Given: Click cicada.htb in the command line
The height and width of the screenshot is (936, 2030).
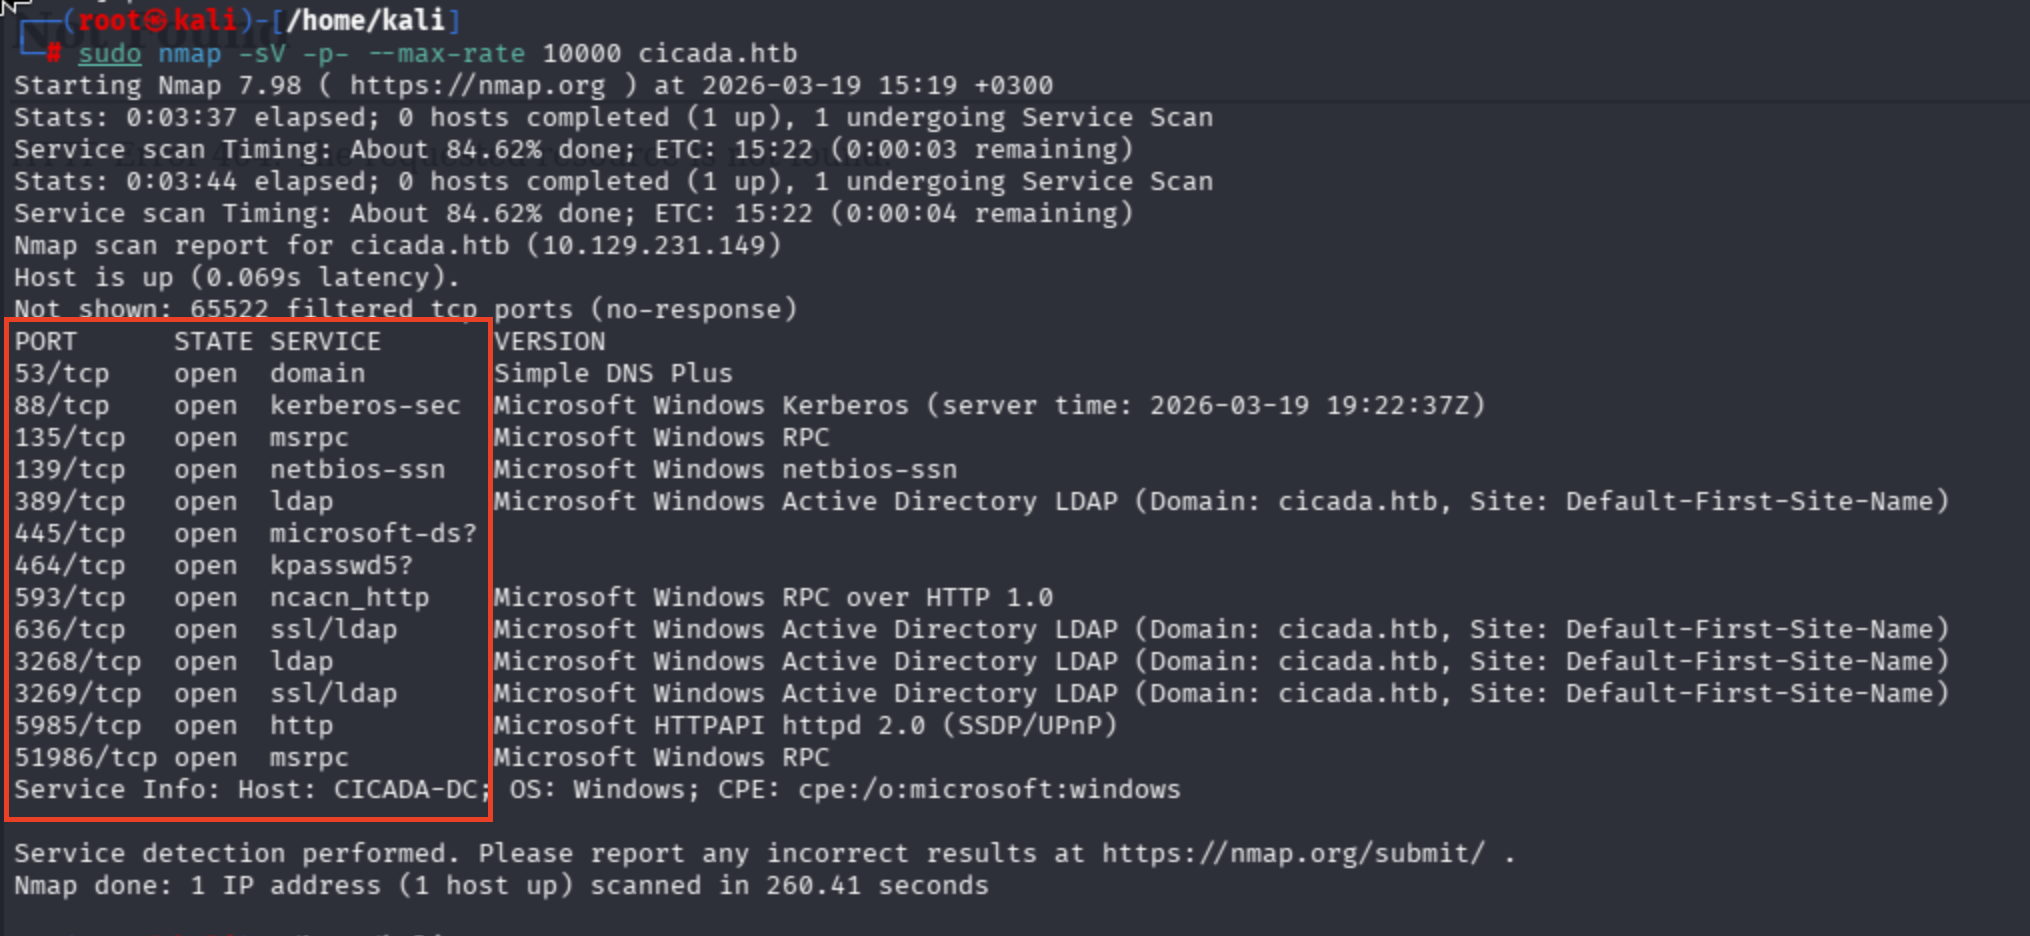Looking at the screenshot, I should click(x=717, y=53).
